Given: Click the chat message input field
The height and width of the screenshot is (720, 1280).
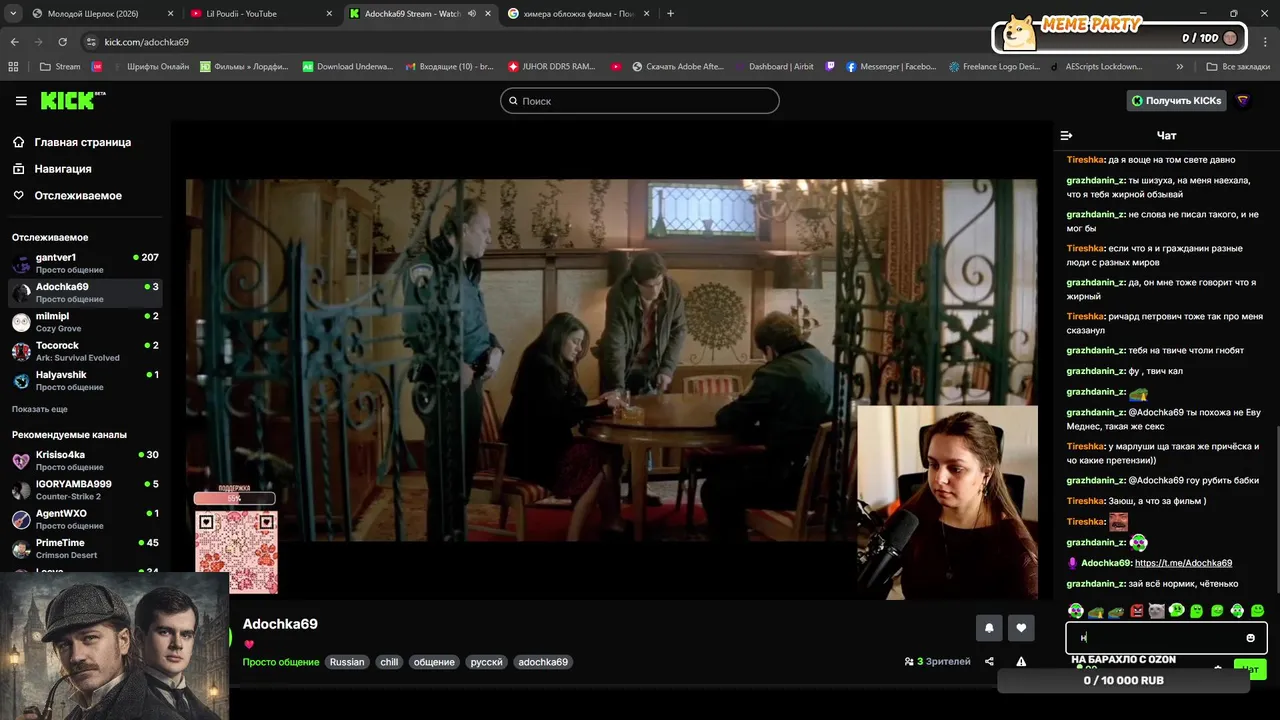Looking at the screenshot, I should [x=1166, y=637].
